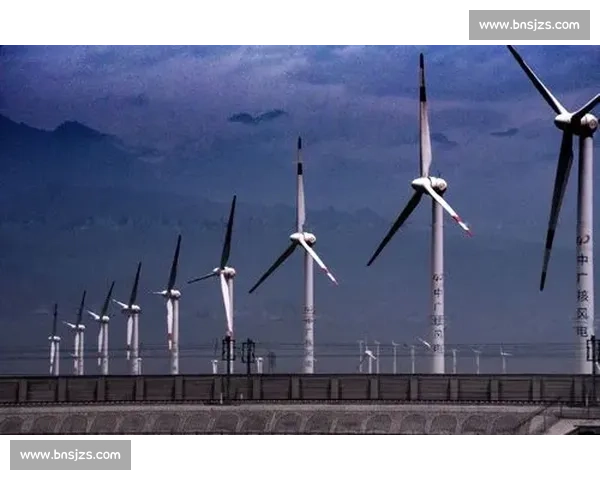
Task: Click the mountain peak on the left side
Action: 75,128
